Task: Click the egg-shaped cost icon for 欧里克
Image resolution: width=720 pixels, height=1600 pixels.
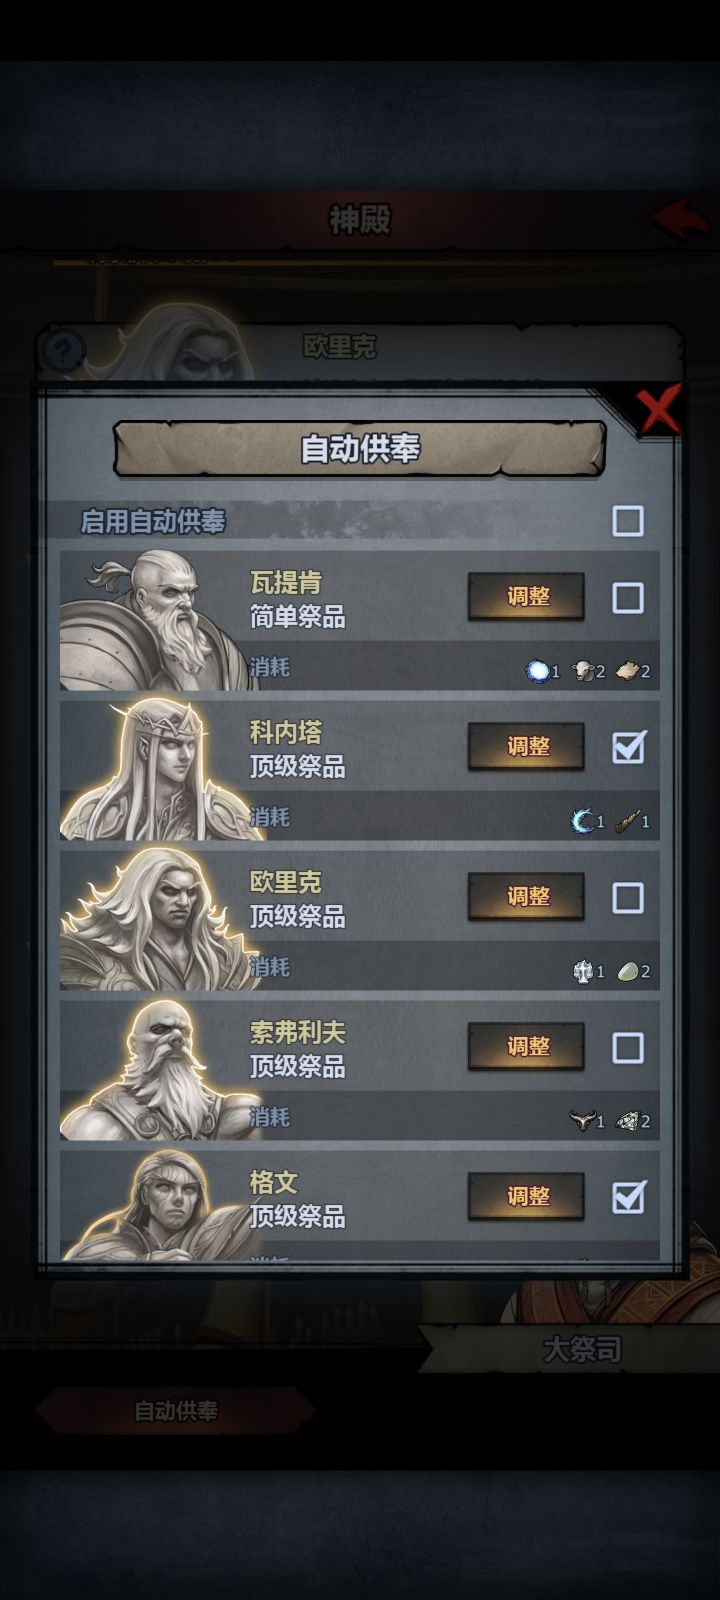Action: (x=628, y=971)
